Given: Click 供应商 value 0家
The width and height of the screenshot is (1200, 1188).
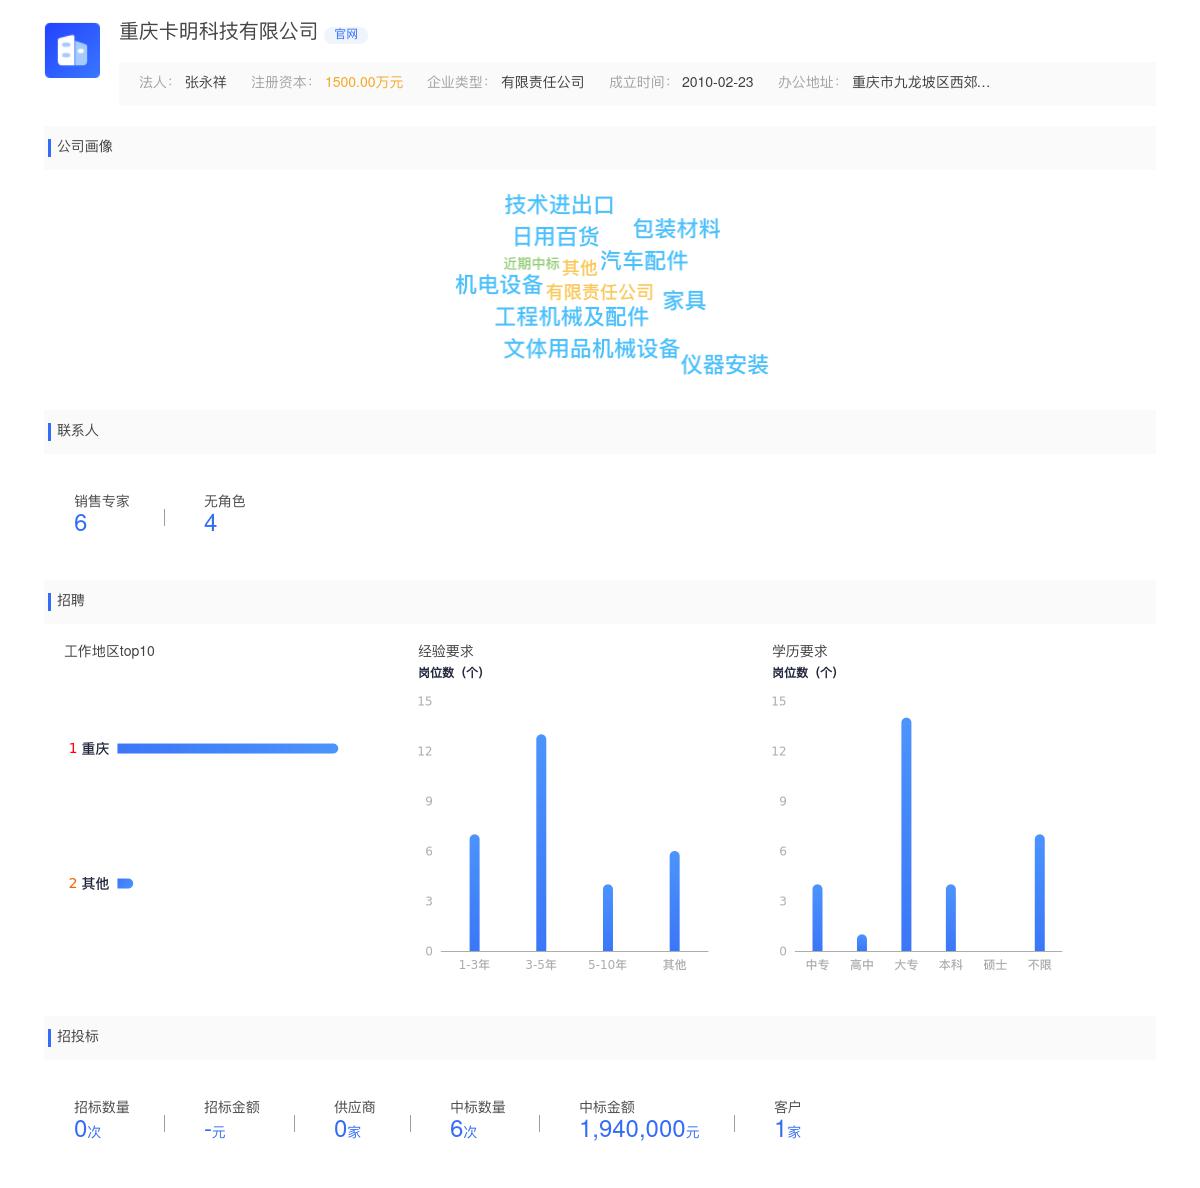Looking at the screenshot, I should [348, 1130].
